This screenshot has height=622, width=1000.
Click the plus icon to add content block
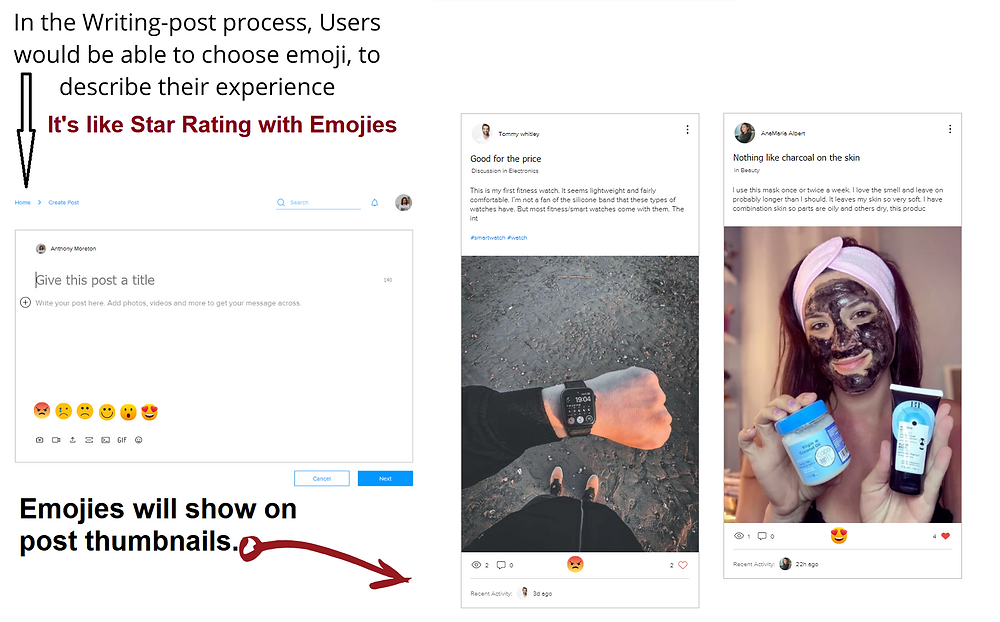click(x=26, y=302)
